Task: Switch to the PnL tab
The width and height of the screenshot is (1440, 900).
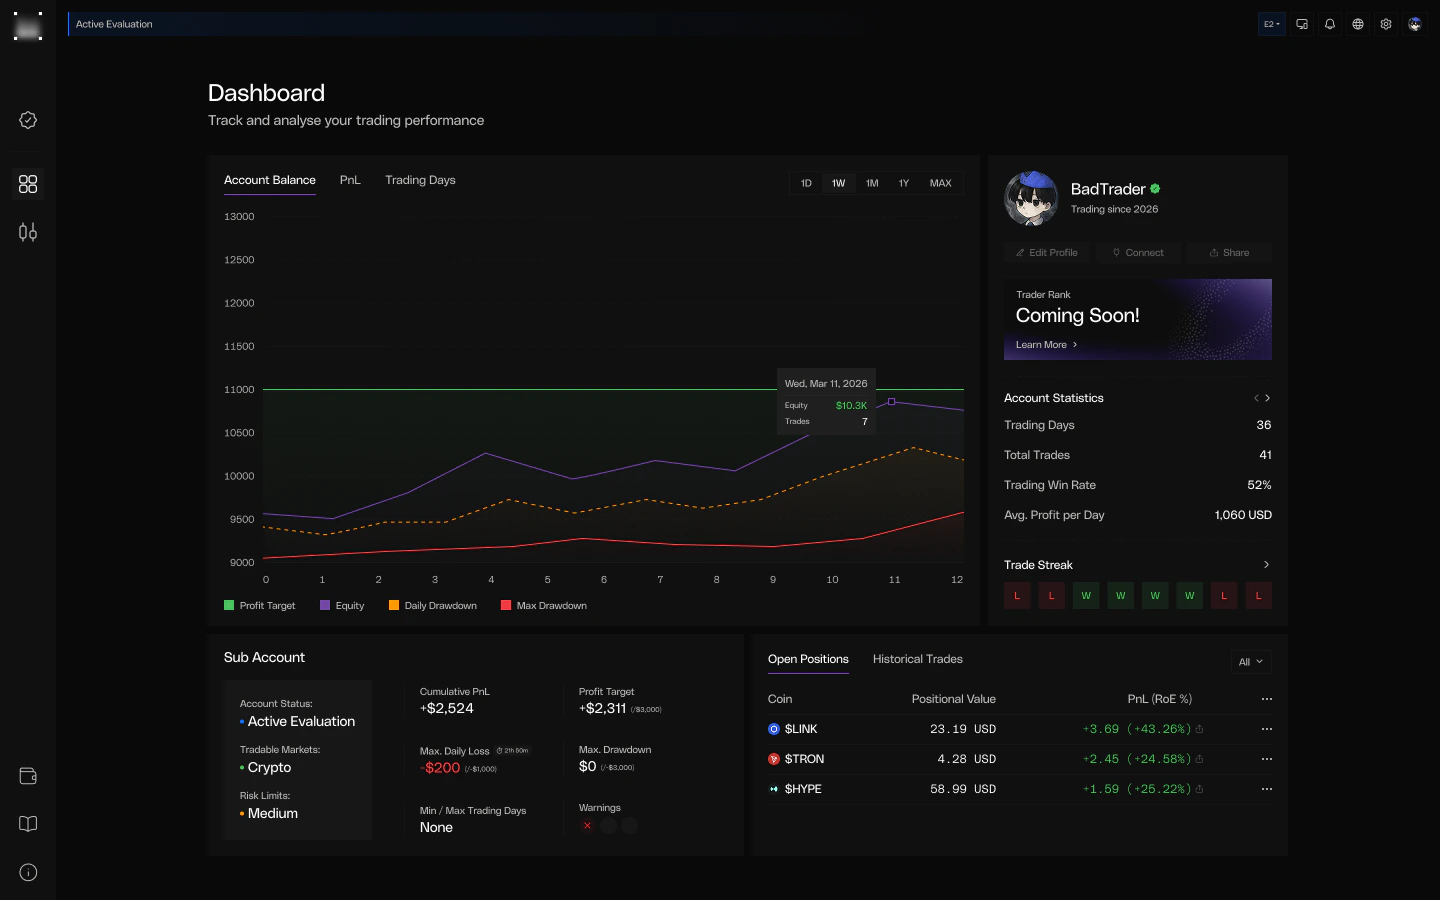Action: [350, 180]
